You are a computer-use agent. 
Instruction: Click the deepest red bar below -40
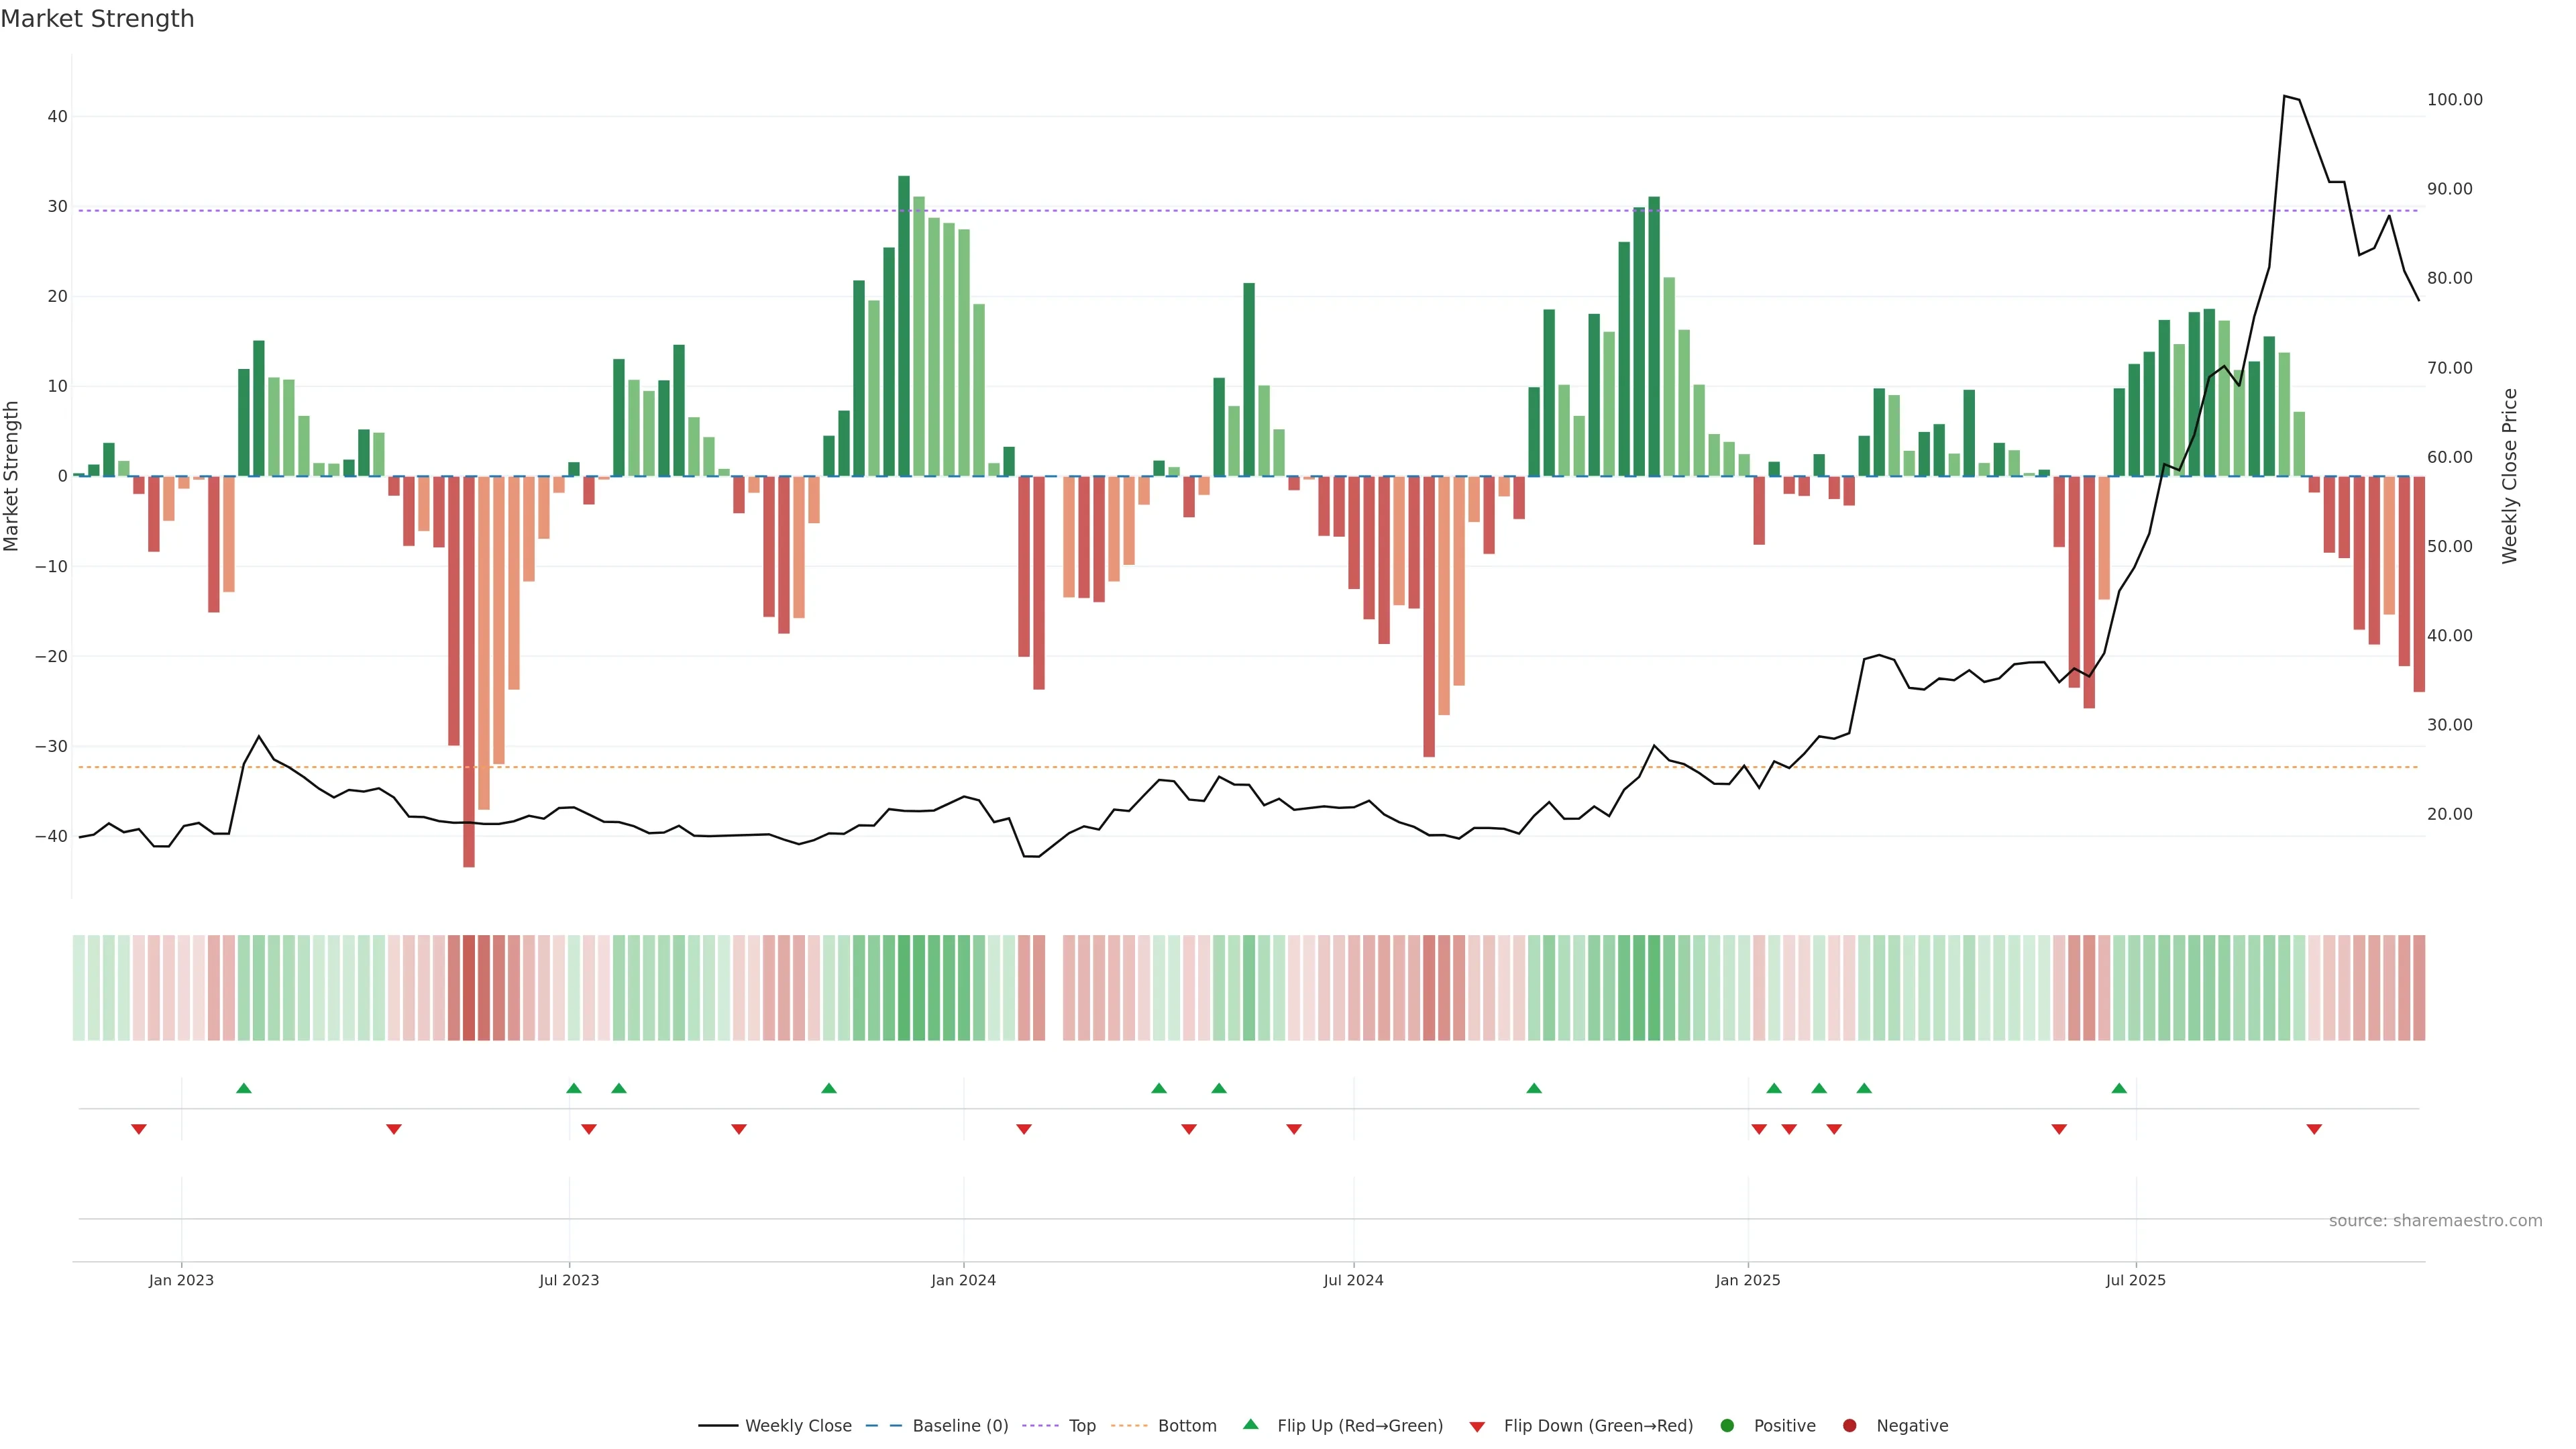coord(469,670)
